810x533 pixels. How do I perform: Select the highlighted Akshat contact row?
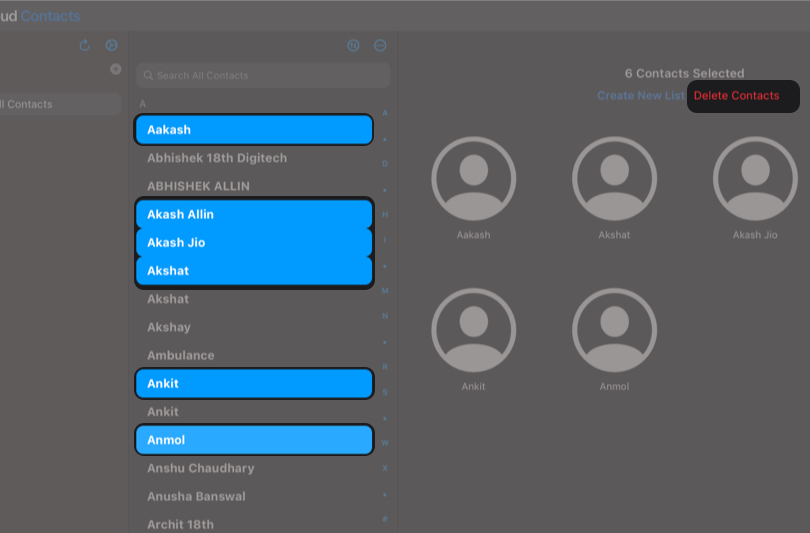tap(254, 271)
